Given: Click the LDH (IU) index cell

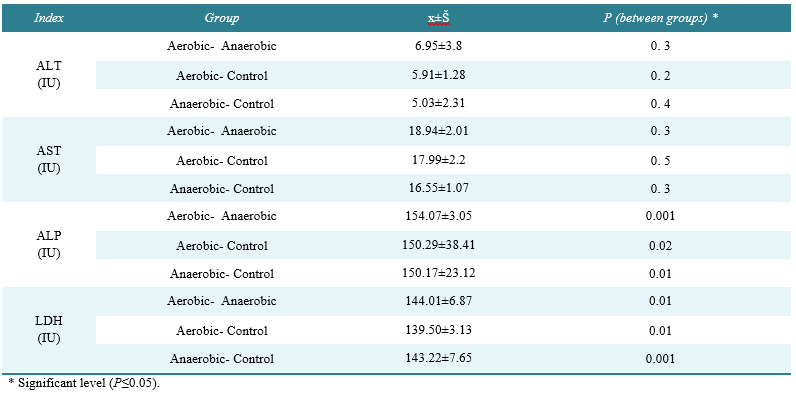Looking at the screenshot, I should (49, 329).
